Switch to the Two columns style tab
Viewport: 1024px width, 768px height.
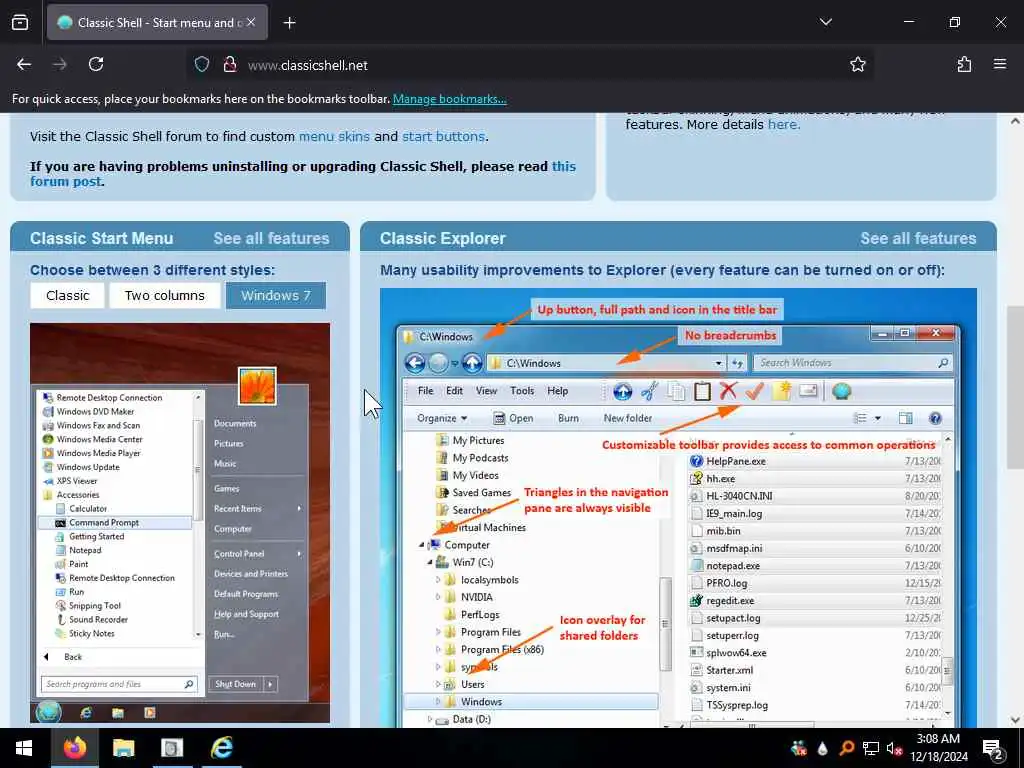click(165, 296)
